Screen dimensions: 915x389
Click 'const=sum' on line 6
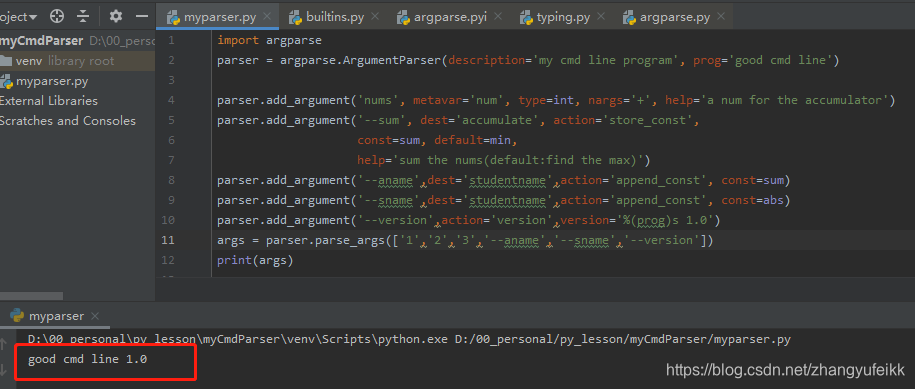[389, 140]
